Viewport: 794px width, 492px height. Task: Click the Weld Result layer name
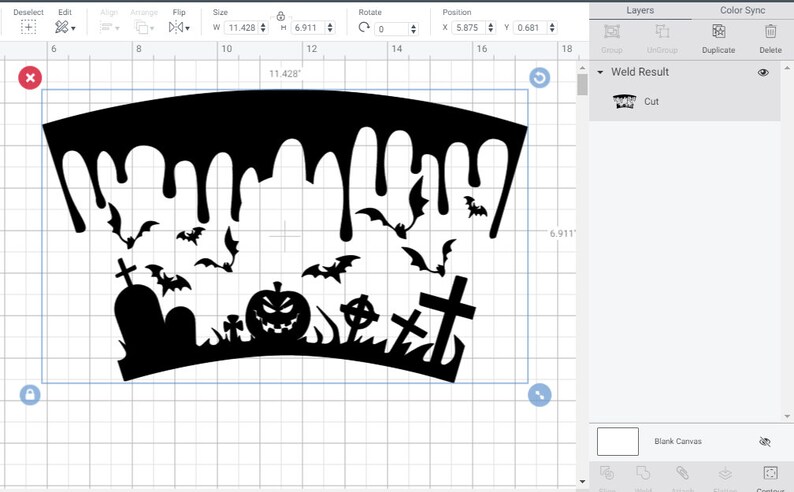[640, 72]
